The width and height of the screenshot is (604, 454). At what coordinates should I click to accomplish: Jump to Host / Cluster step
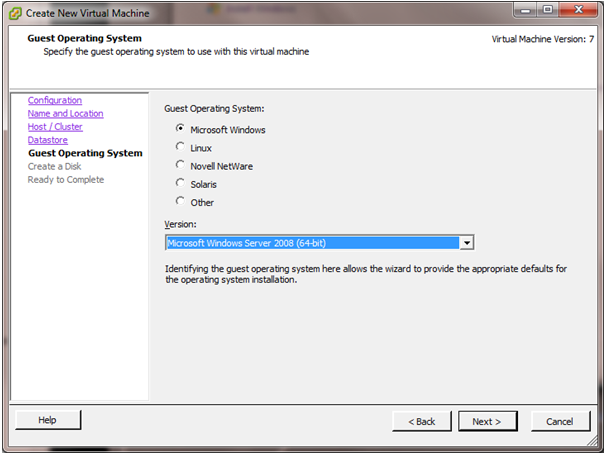[x=55, y=127]
